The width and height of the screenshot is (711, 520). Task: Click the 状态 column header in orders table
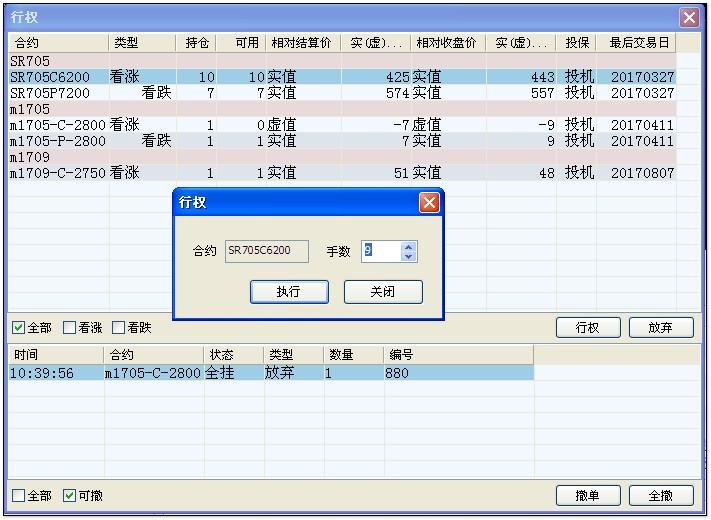[234, 355]
